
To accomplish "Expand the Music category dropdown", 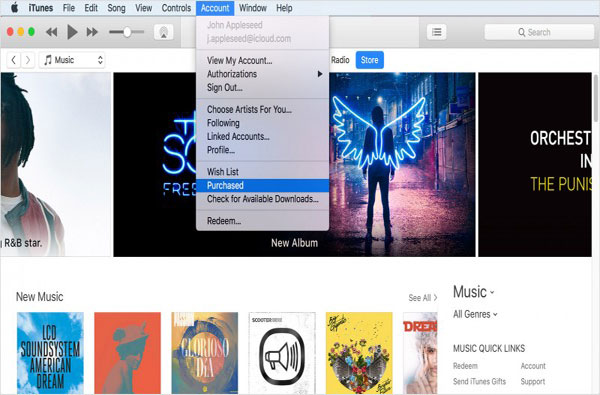I will click(x=473, y=292).
